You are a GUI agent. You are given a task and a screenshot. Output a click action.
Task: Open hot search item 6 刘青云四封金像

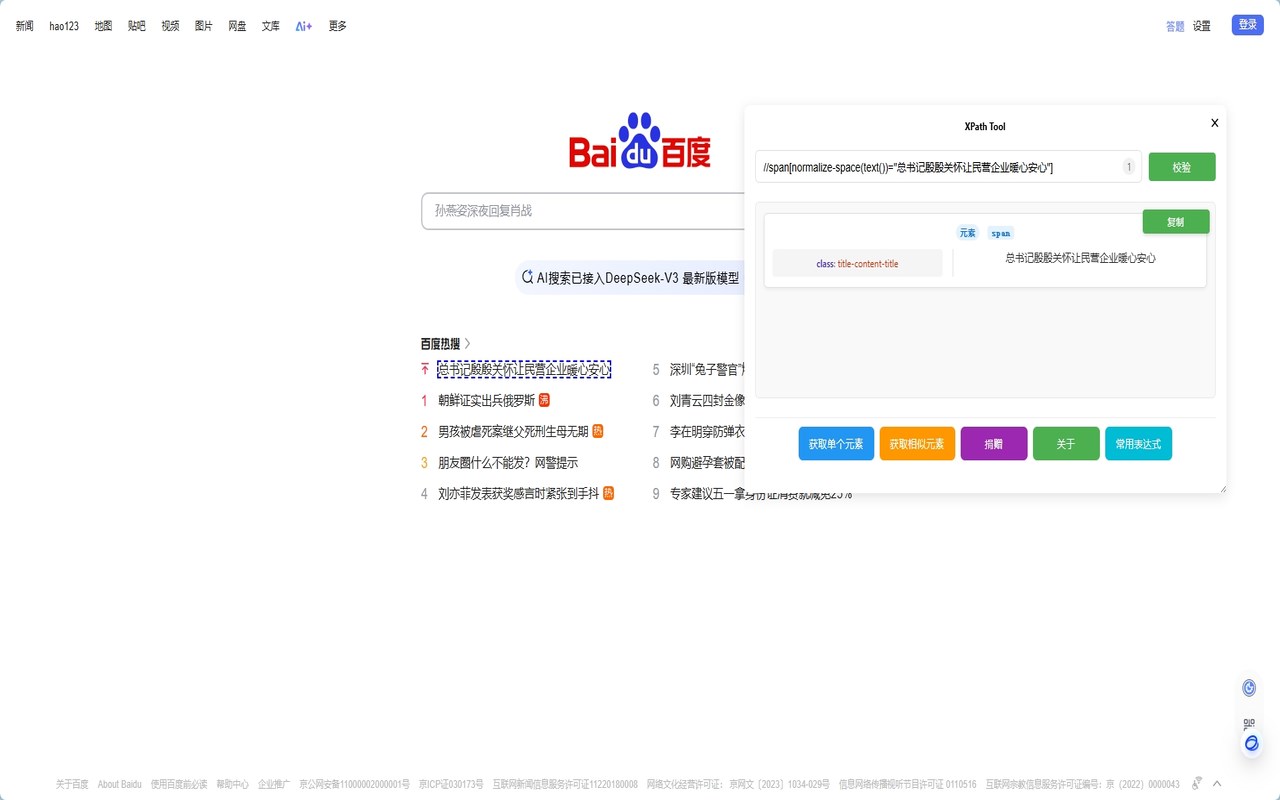coord(707,400)
